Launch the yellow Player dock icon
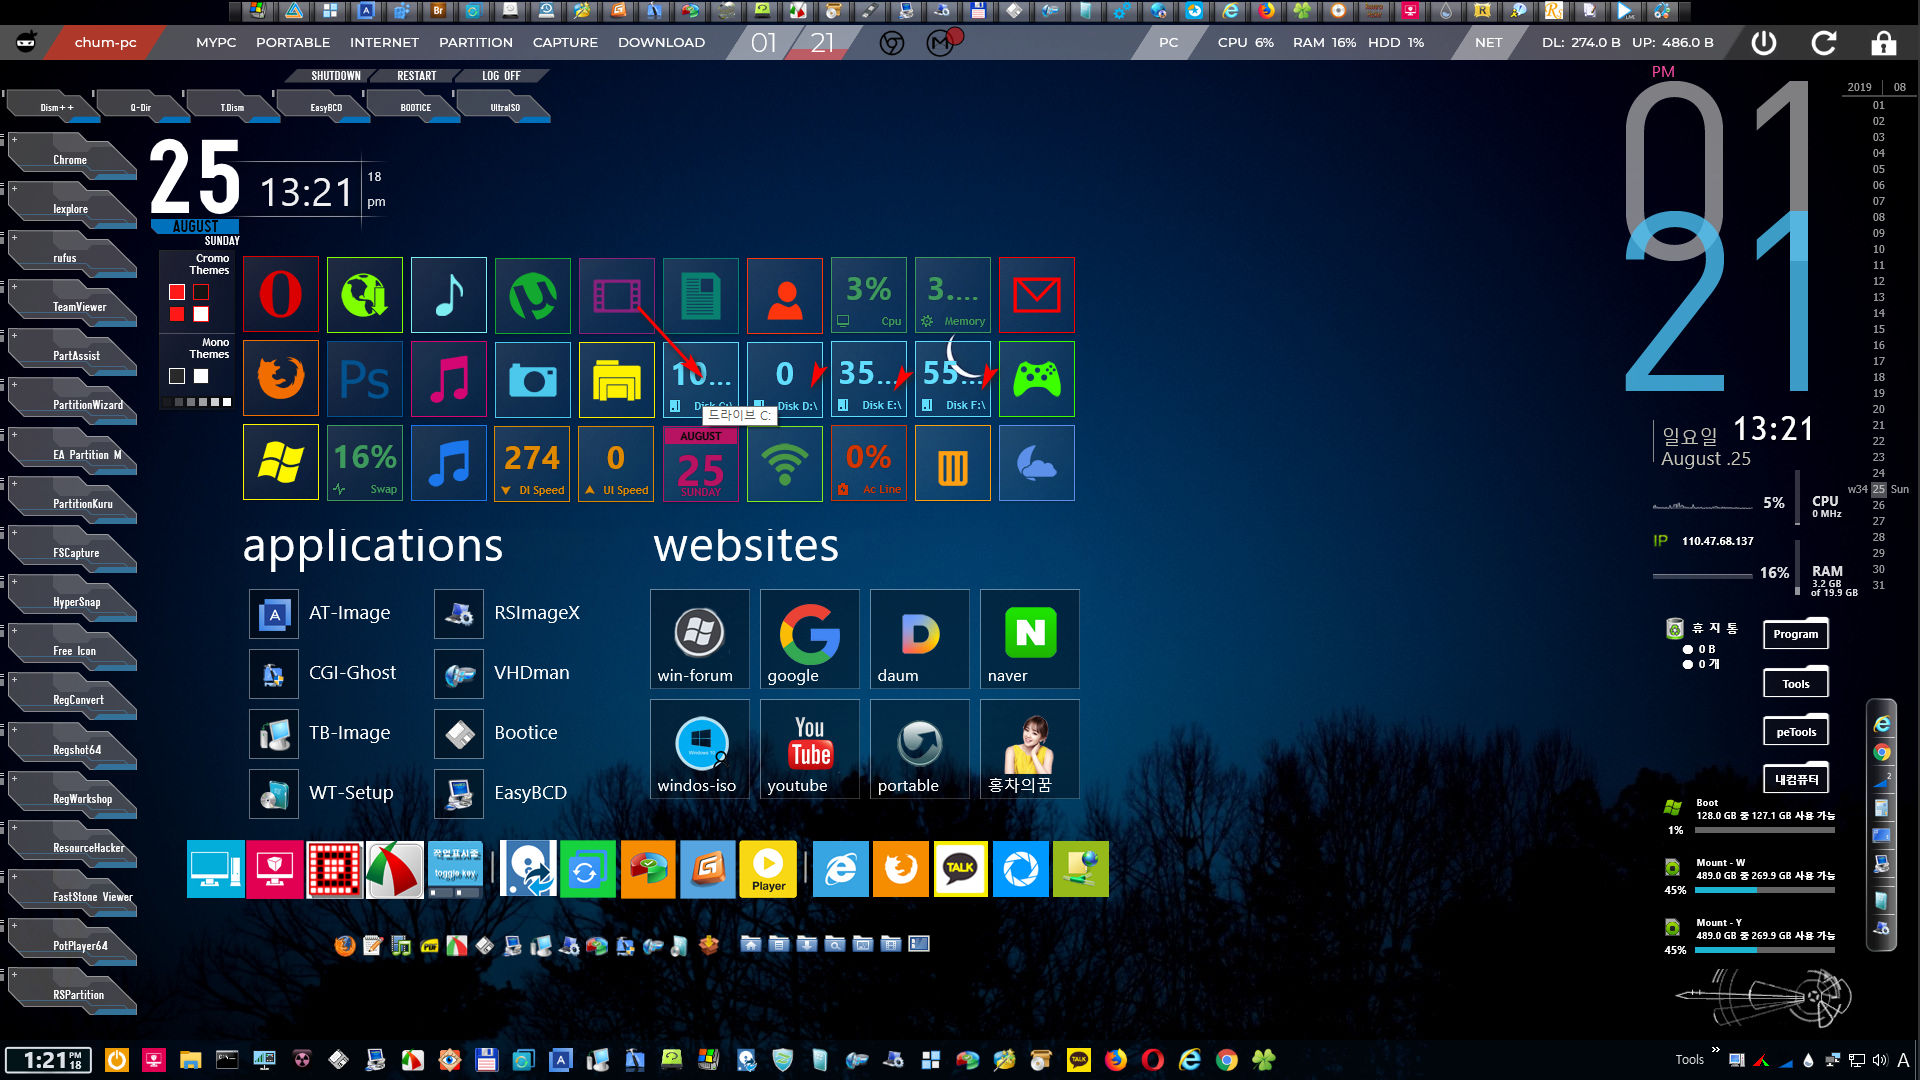Screen dimensions: 1920x1080 pyautogui.click(x=768, y=869)
